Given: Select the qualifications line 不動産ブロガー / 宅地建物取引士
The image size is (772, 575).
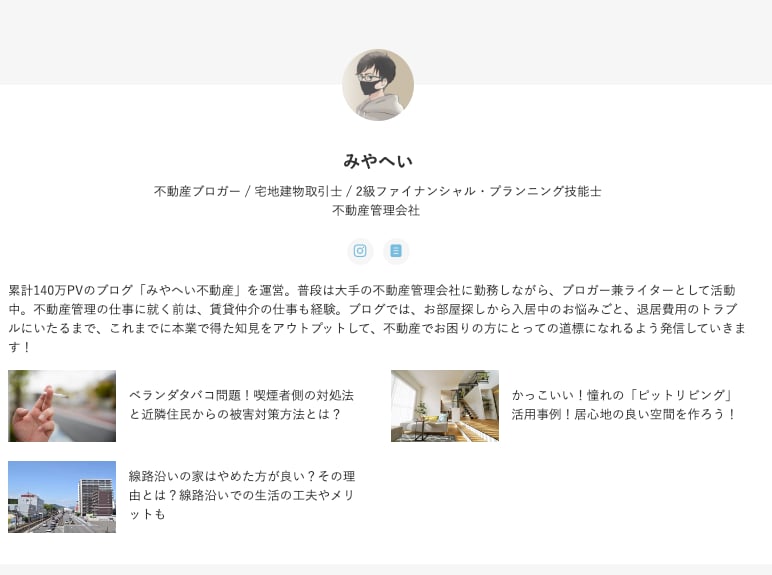Looking at the screenshot, I should click(378, 191).
